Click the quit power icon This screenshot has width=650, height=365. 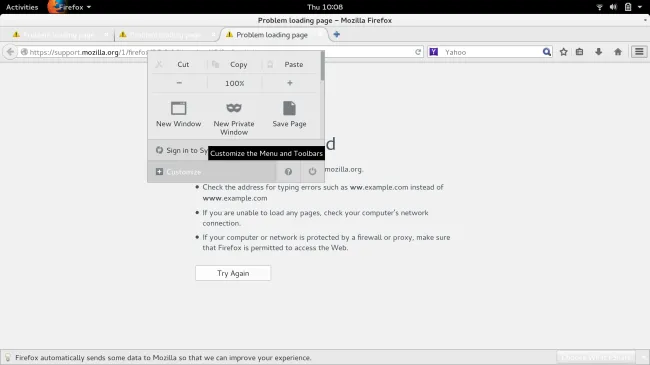pyautogui.click(x=312, y=172)
